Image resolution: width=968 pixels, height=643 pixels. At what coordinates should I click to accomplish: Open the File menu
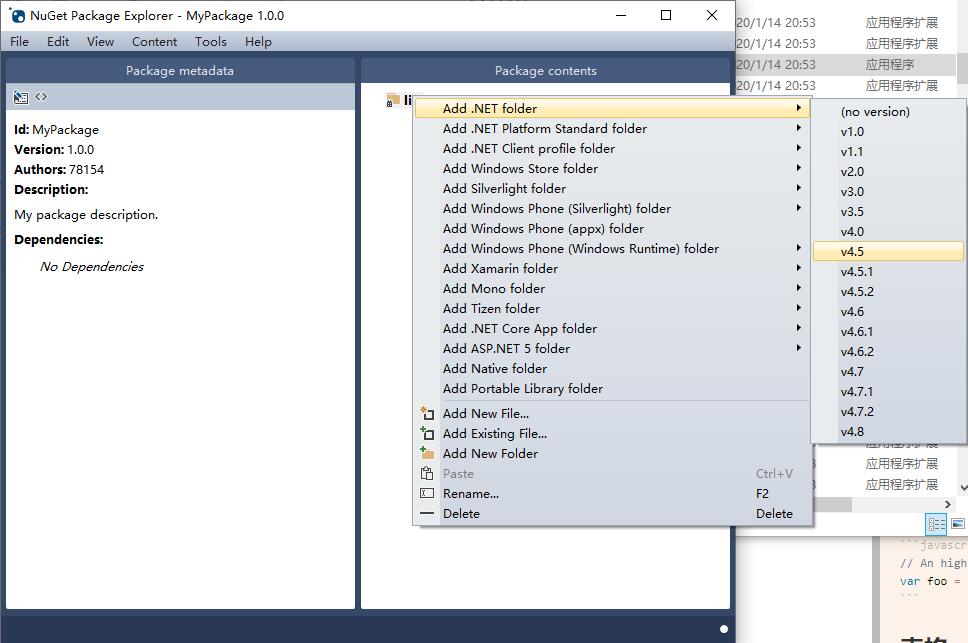(19, 41)
